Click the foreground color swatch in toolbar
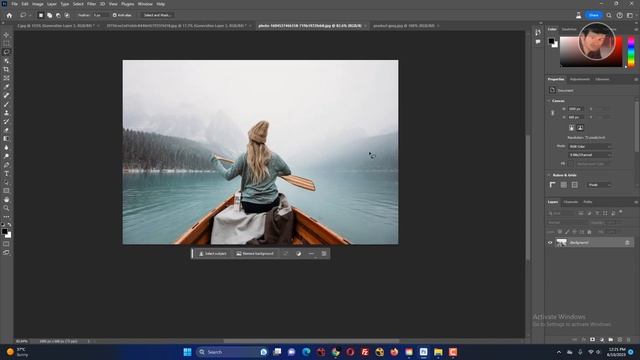Viewport: 640px width, 360px height. 4,231
